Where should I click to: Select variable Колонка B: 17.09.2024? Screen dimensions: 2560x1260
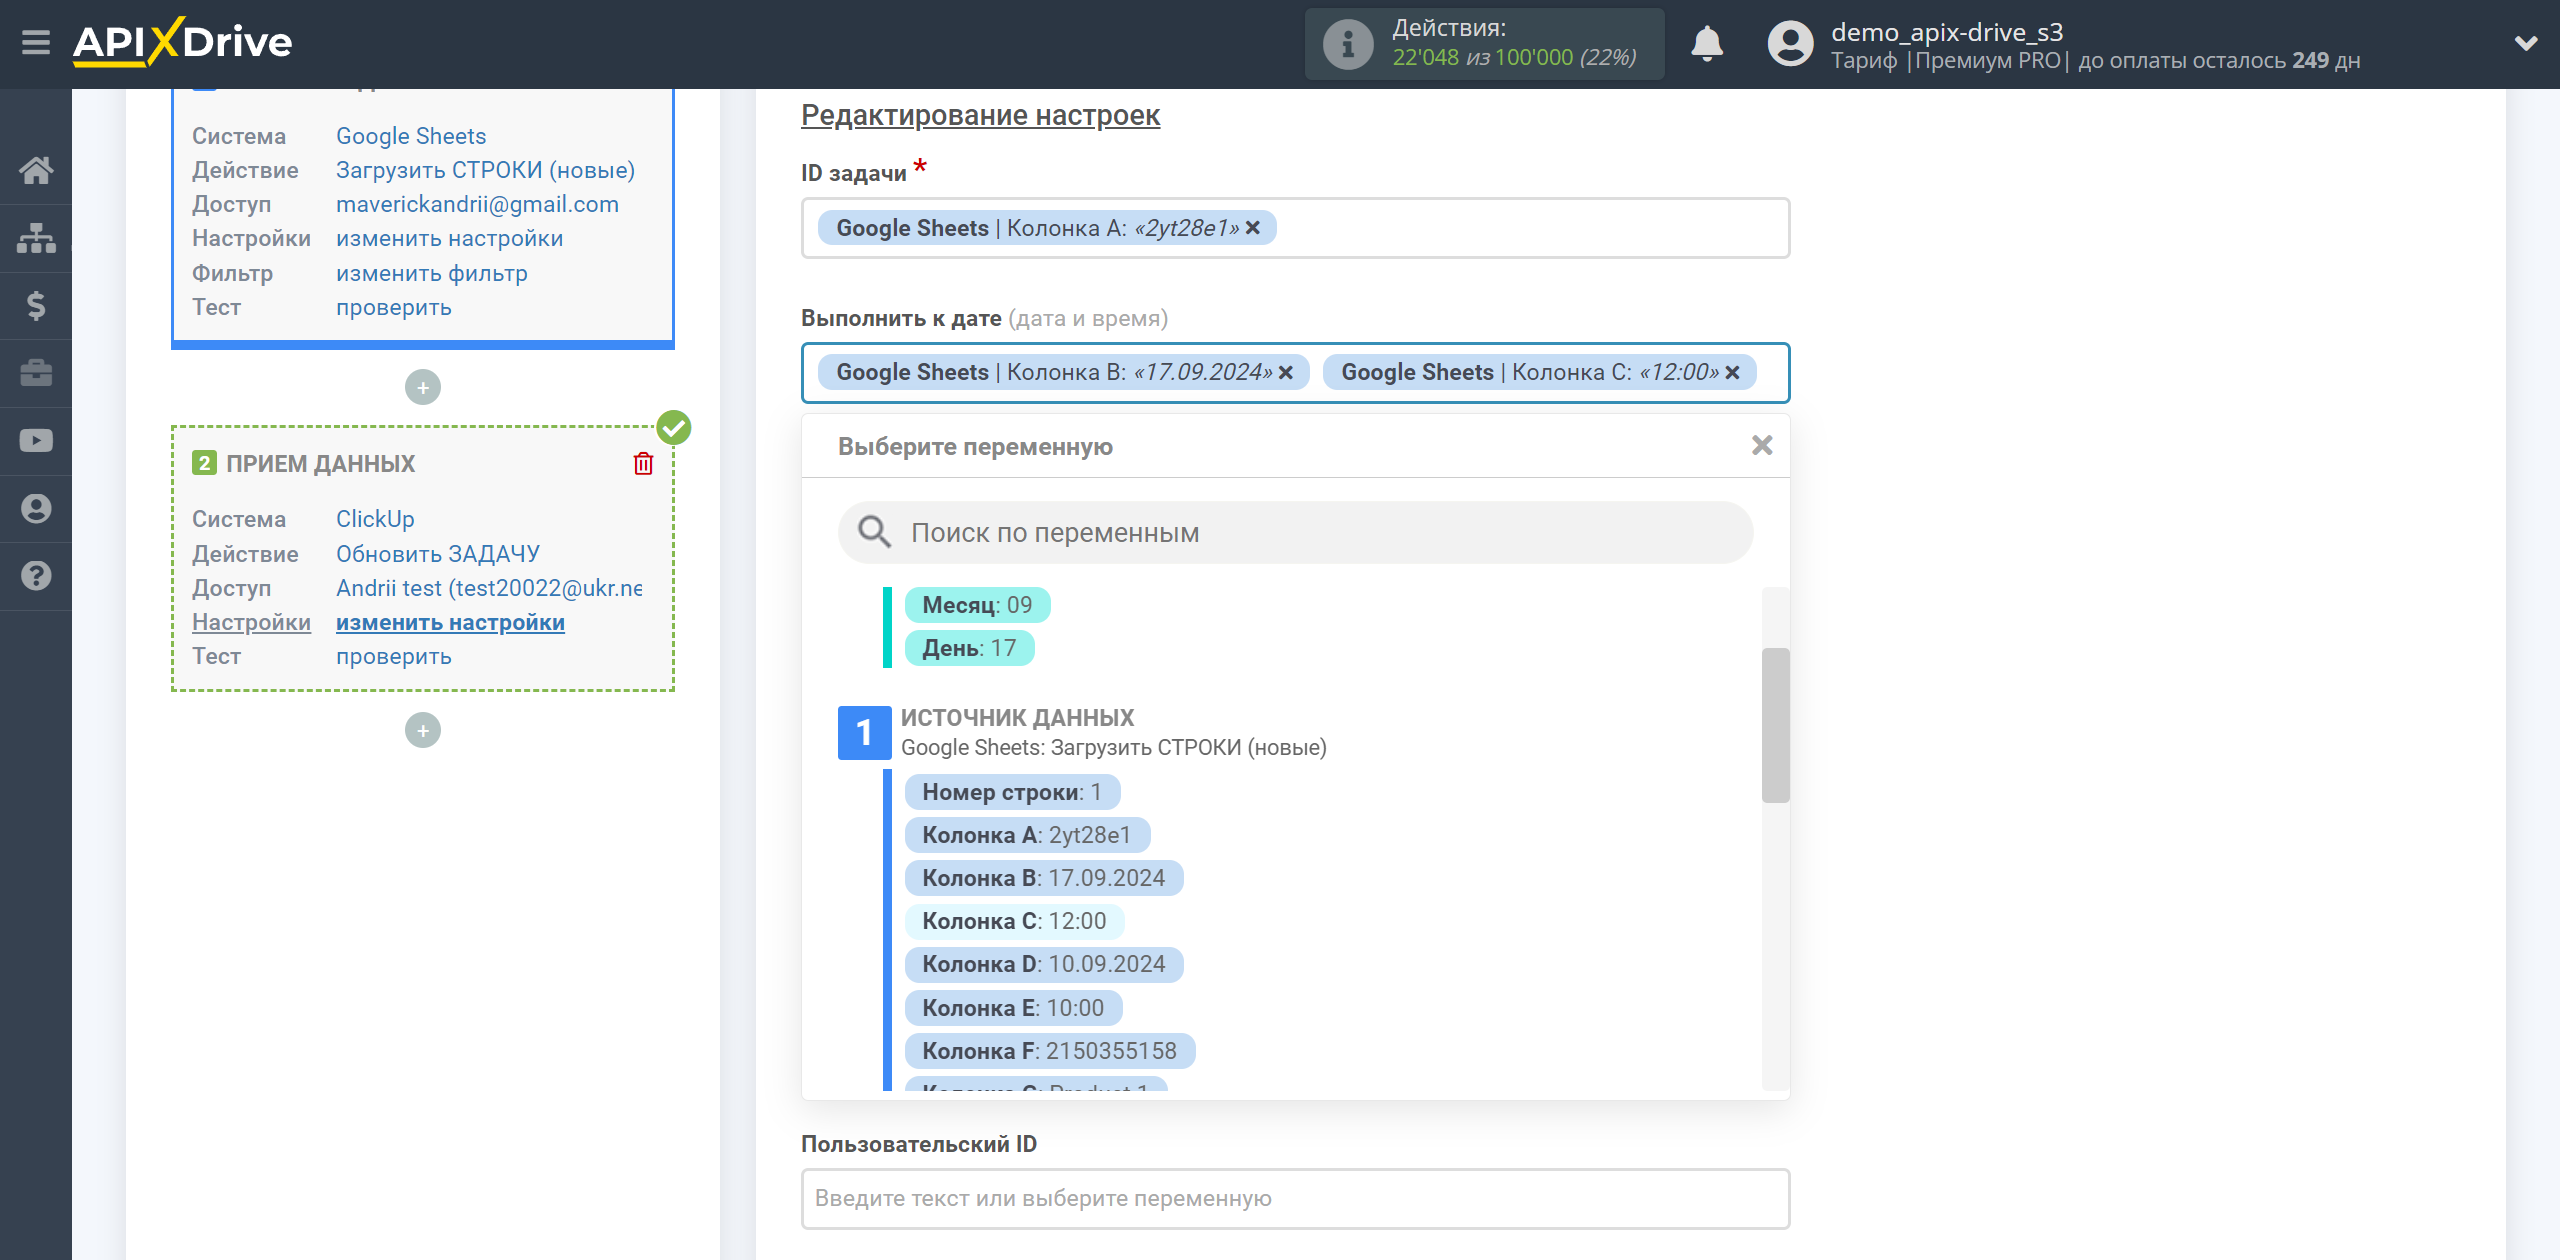[1044, 878]
